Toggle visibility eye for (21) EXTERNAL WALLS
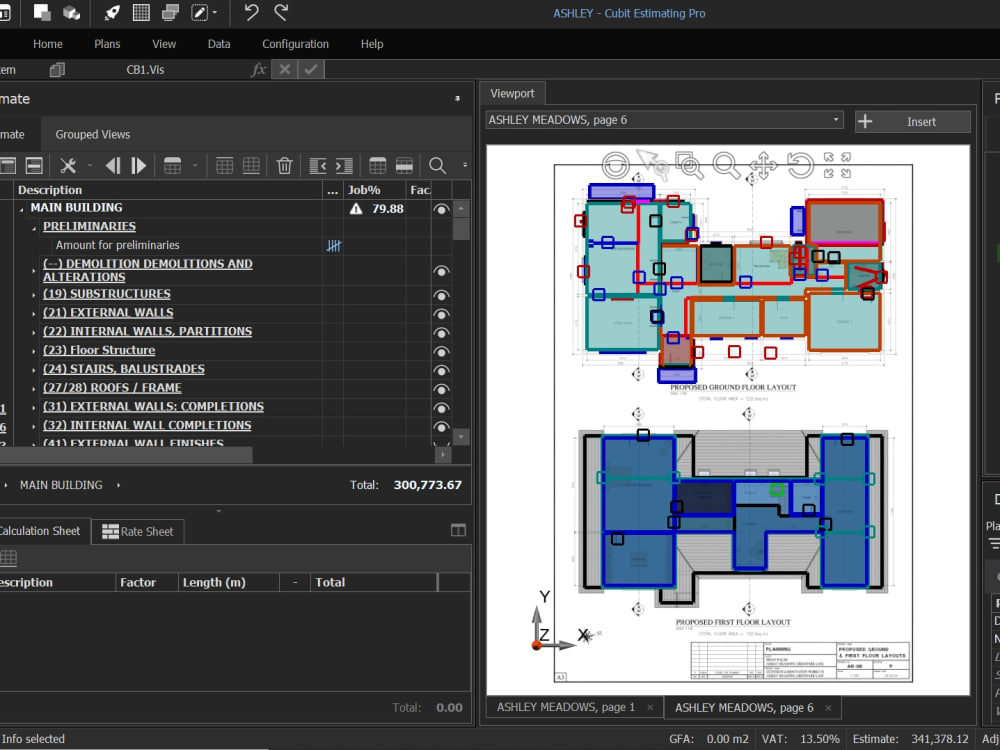The width and height of the screenshot is (1000, 750). click(x=441, y=314)
